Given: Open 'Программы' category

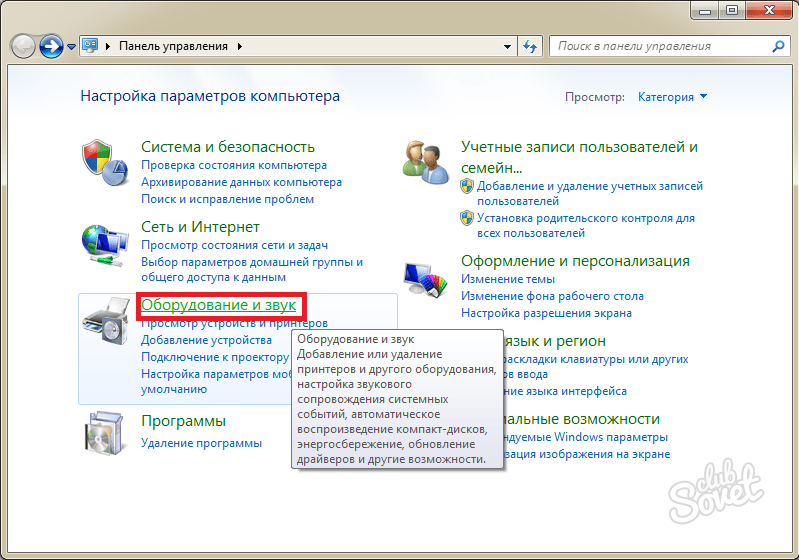Looking at the screenshot, I should 183,421.
